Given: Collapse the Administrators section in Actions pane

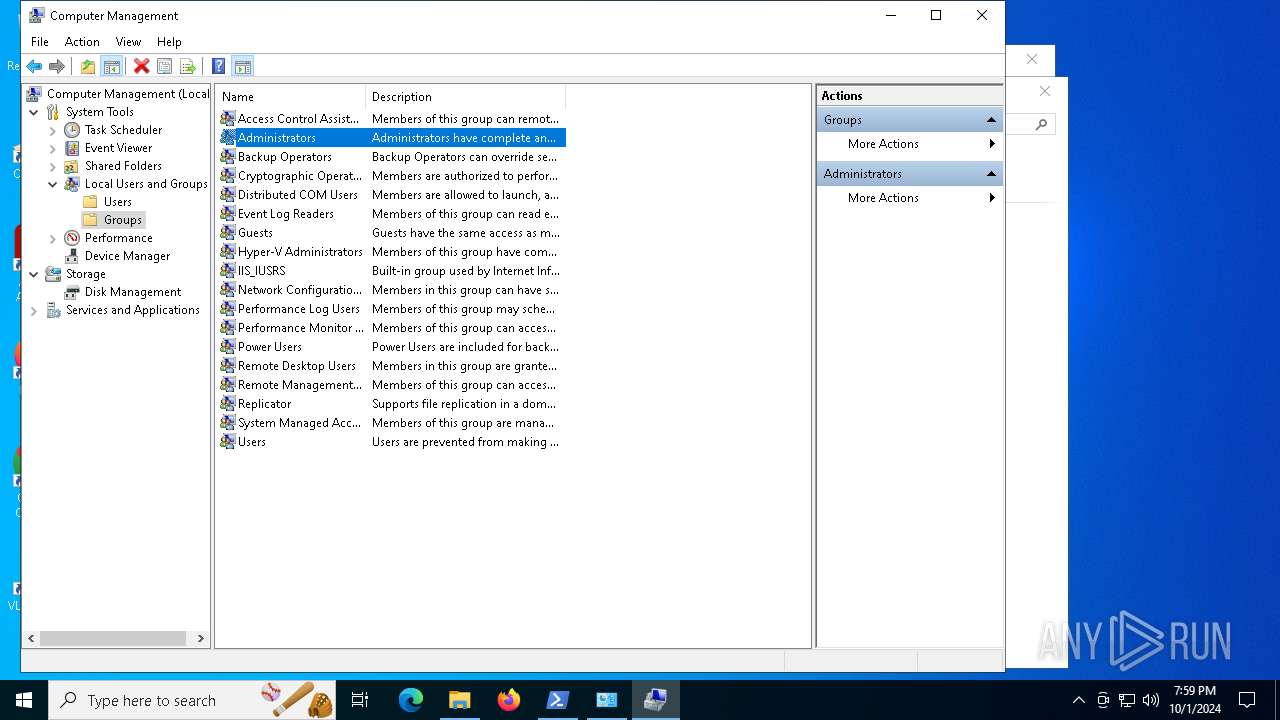Looking at the screenshot, I should [991, 174].
